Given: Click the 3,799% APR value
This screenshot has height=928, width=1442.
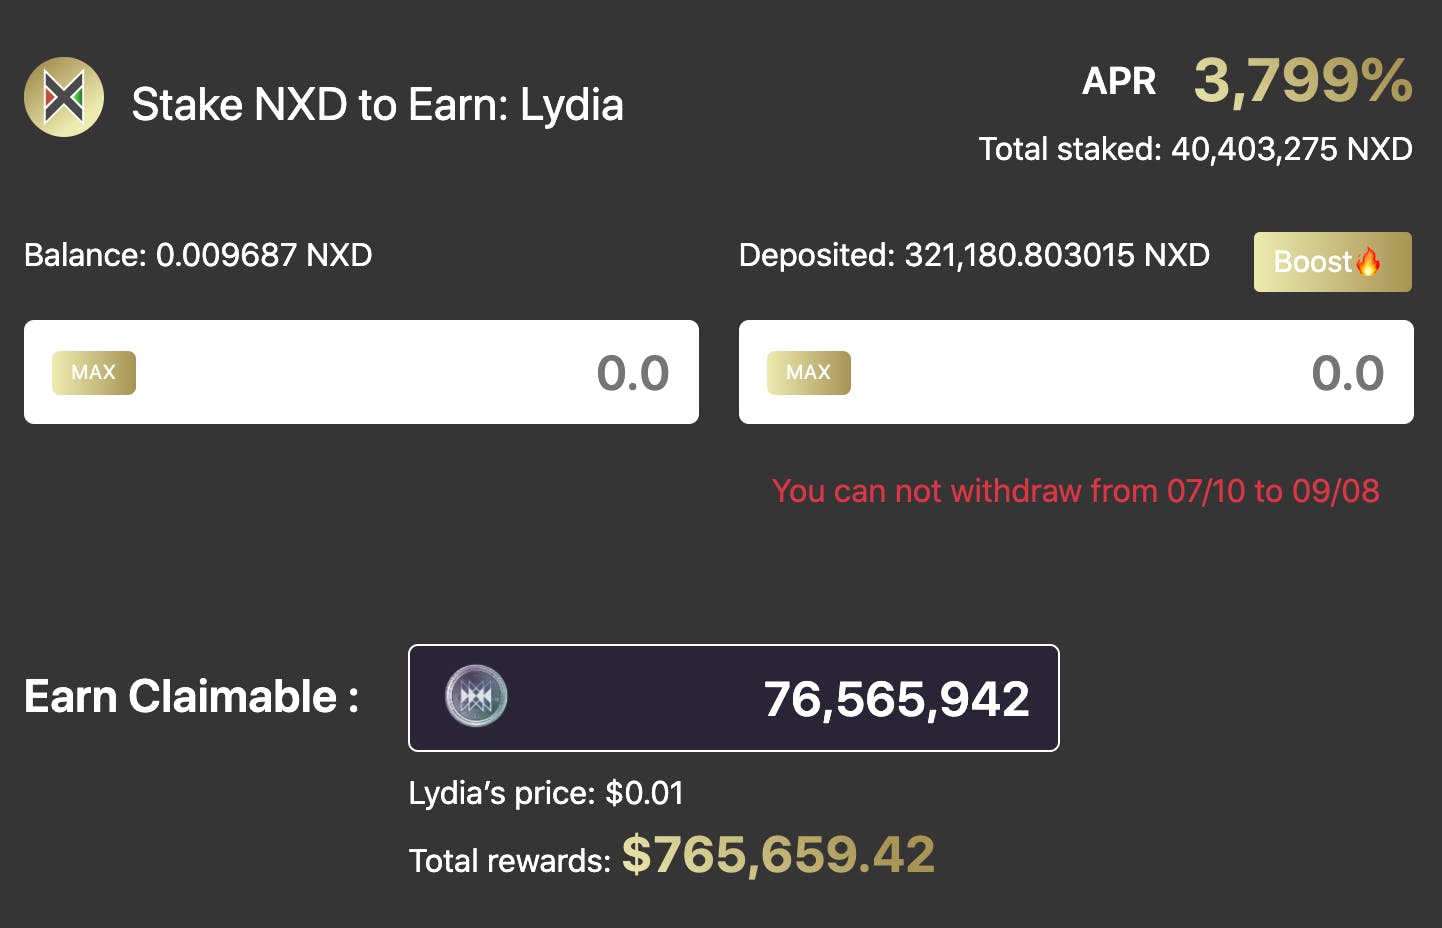Looking at the screenshot, I should pyautogui.click(x=1303, y=81).
